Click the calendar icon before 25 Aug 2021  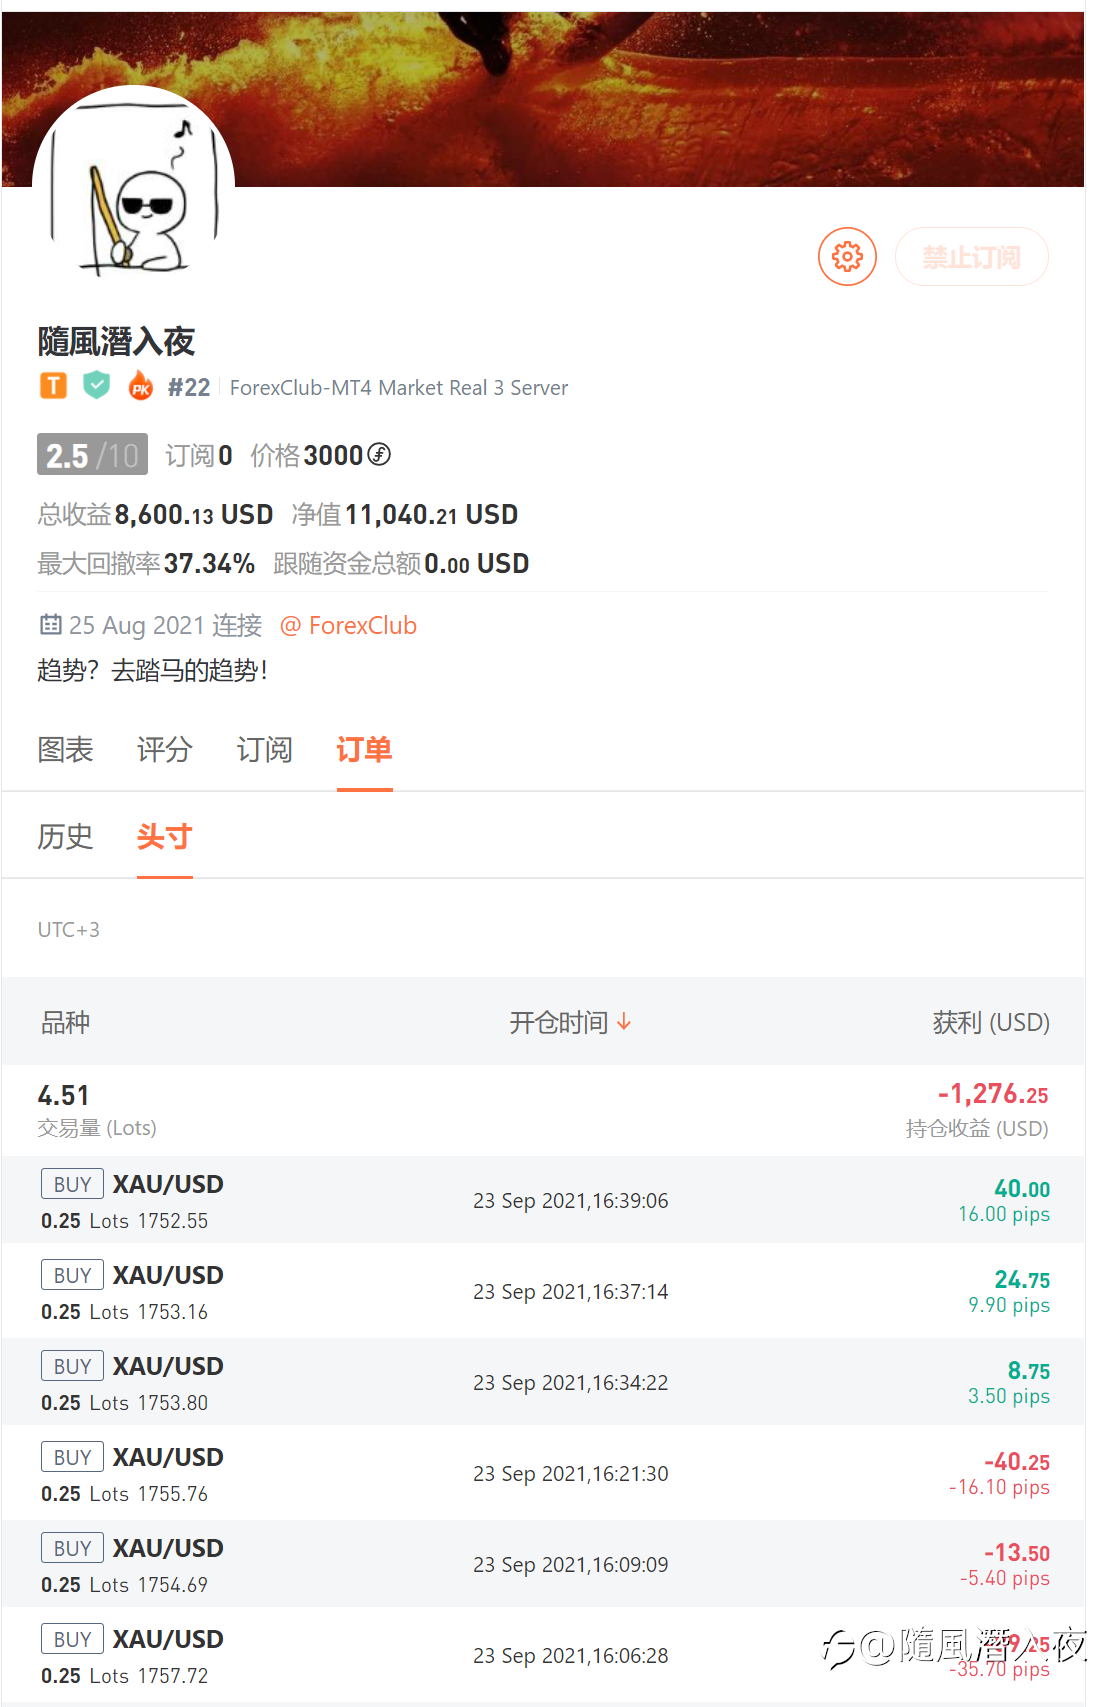pyautogui.click(x=50, y=625)
